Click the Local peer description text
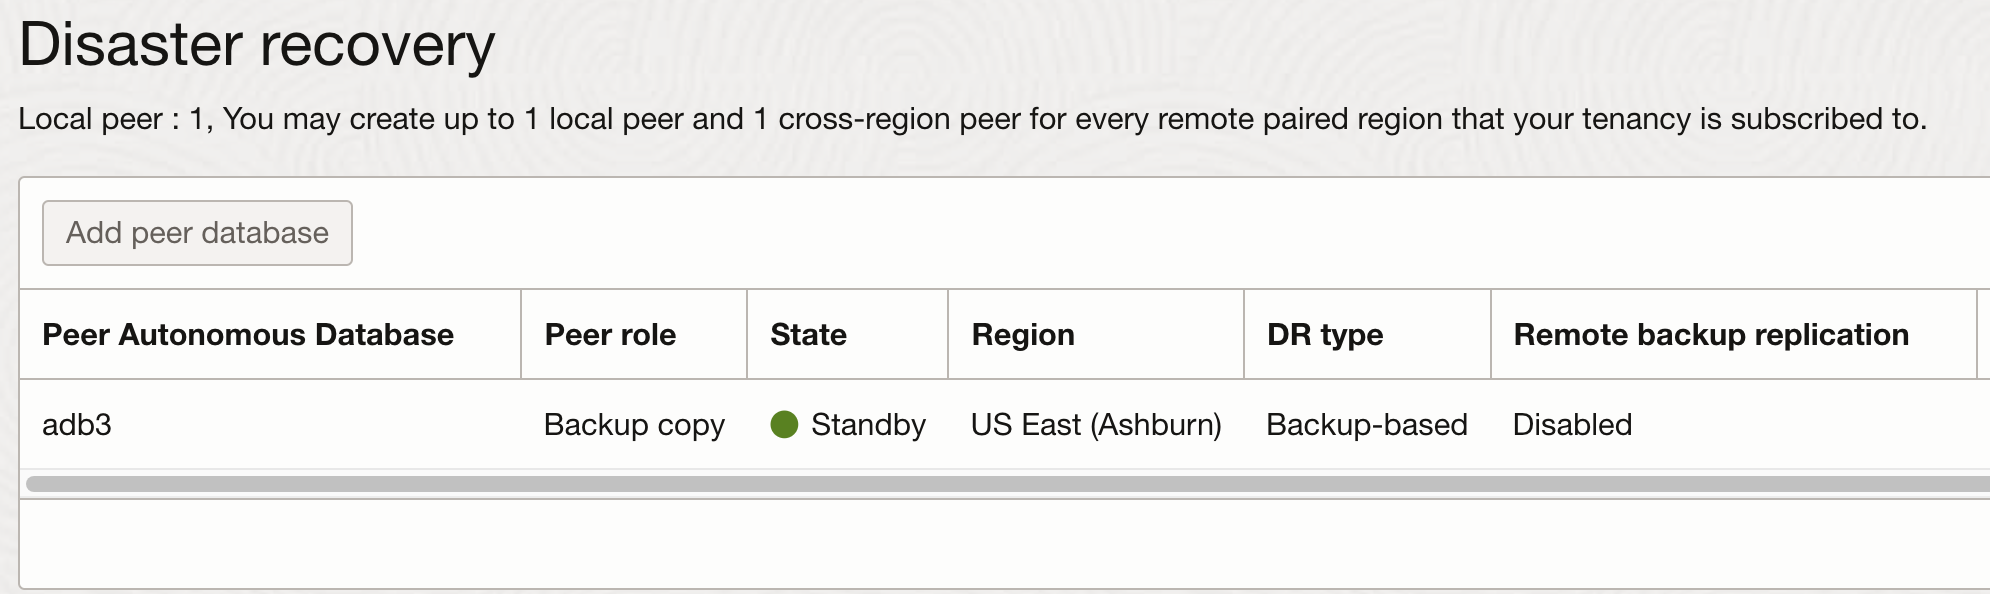 point(972,119)
